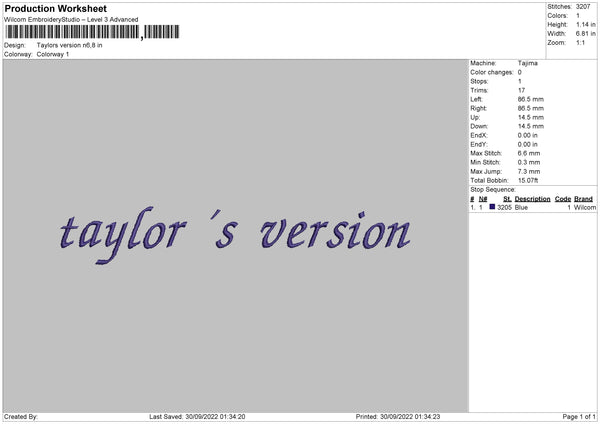The image size is (600, 424).
Task: Click the Color changes value 0
Action: 520,72
